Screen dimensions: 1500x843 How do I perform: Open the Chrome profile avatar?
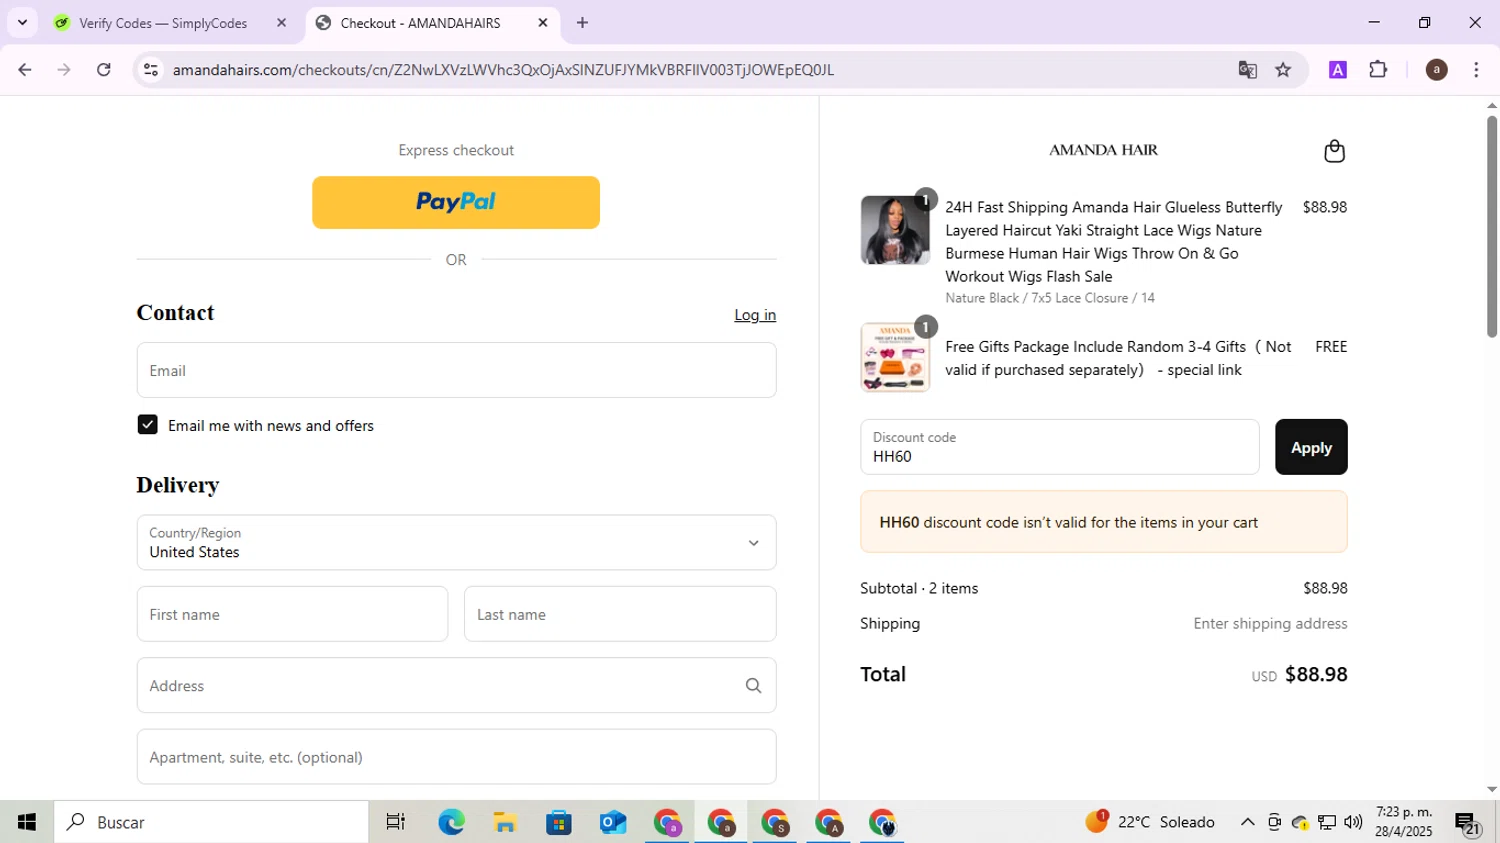tap(1437, 70)
